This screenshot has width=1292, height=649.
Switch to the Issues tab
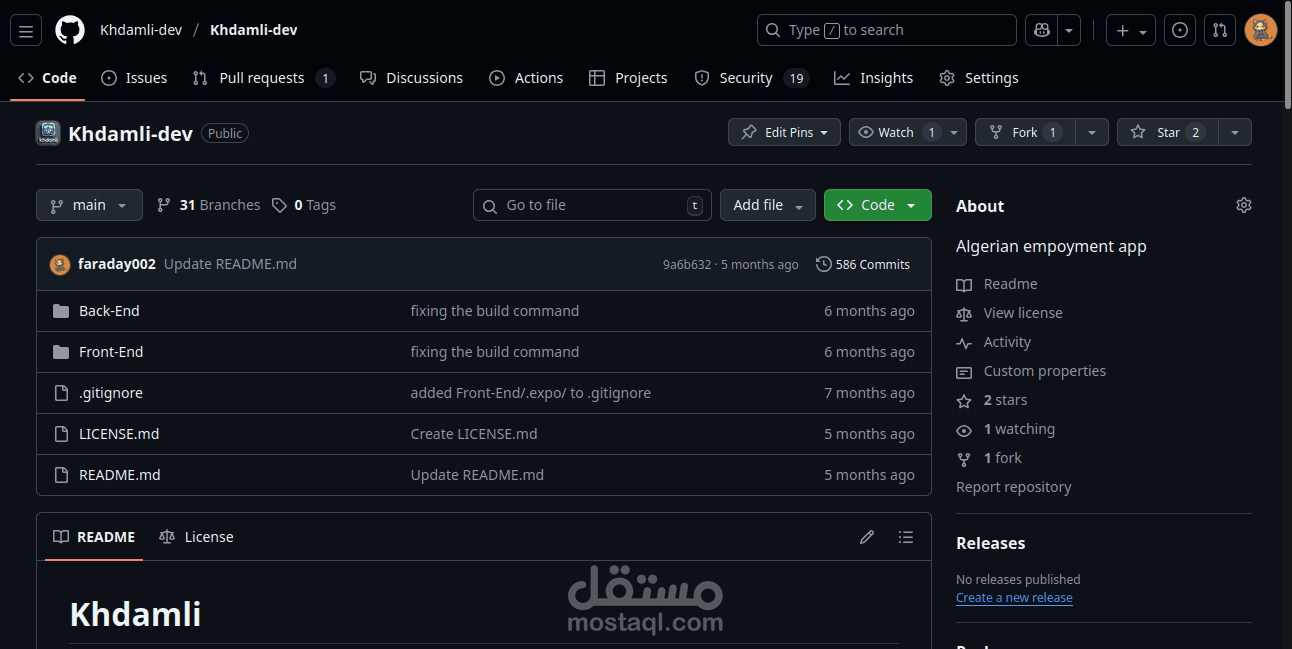tap(134, 78)
